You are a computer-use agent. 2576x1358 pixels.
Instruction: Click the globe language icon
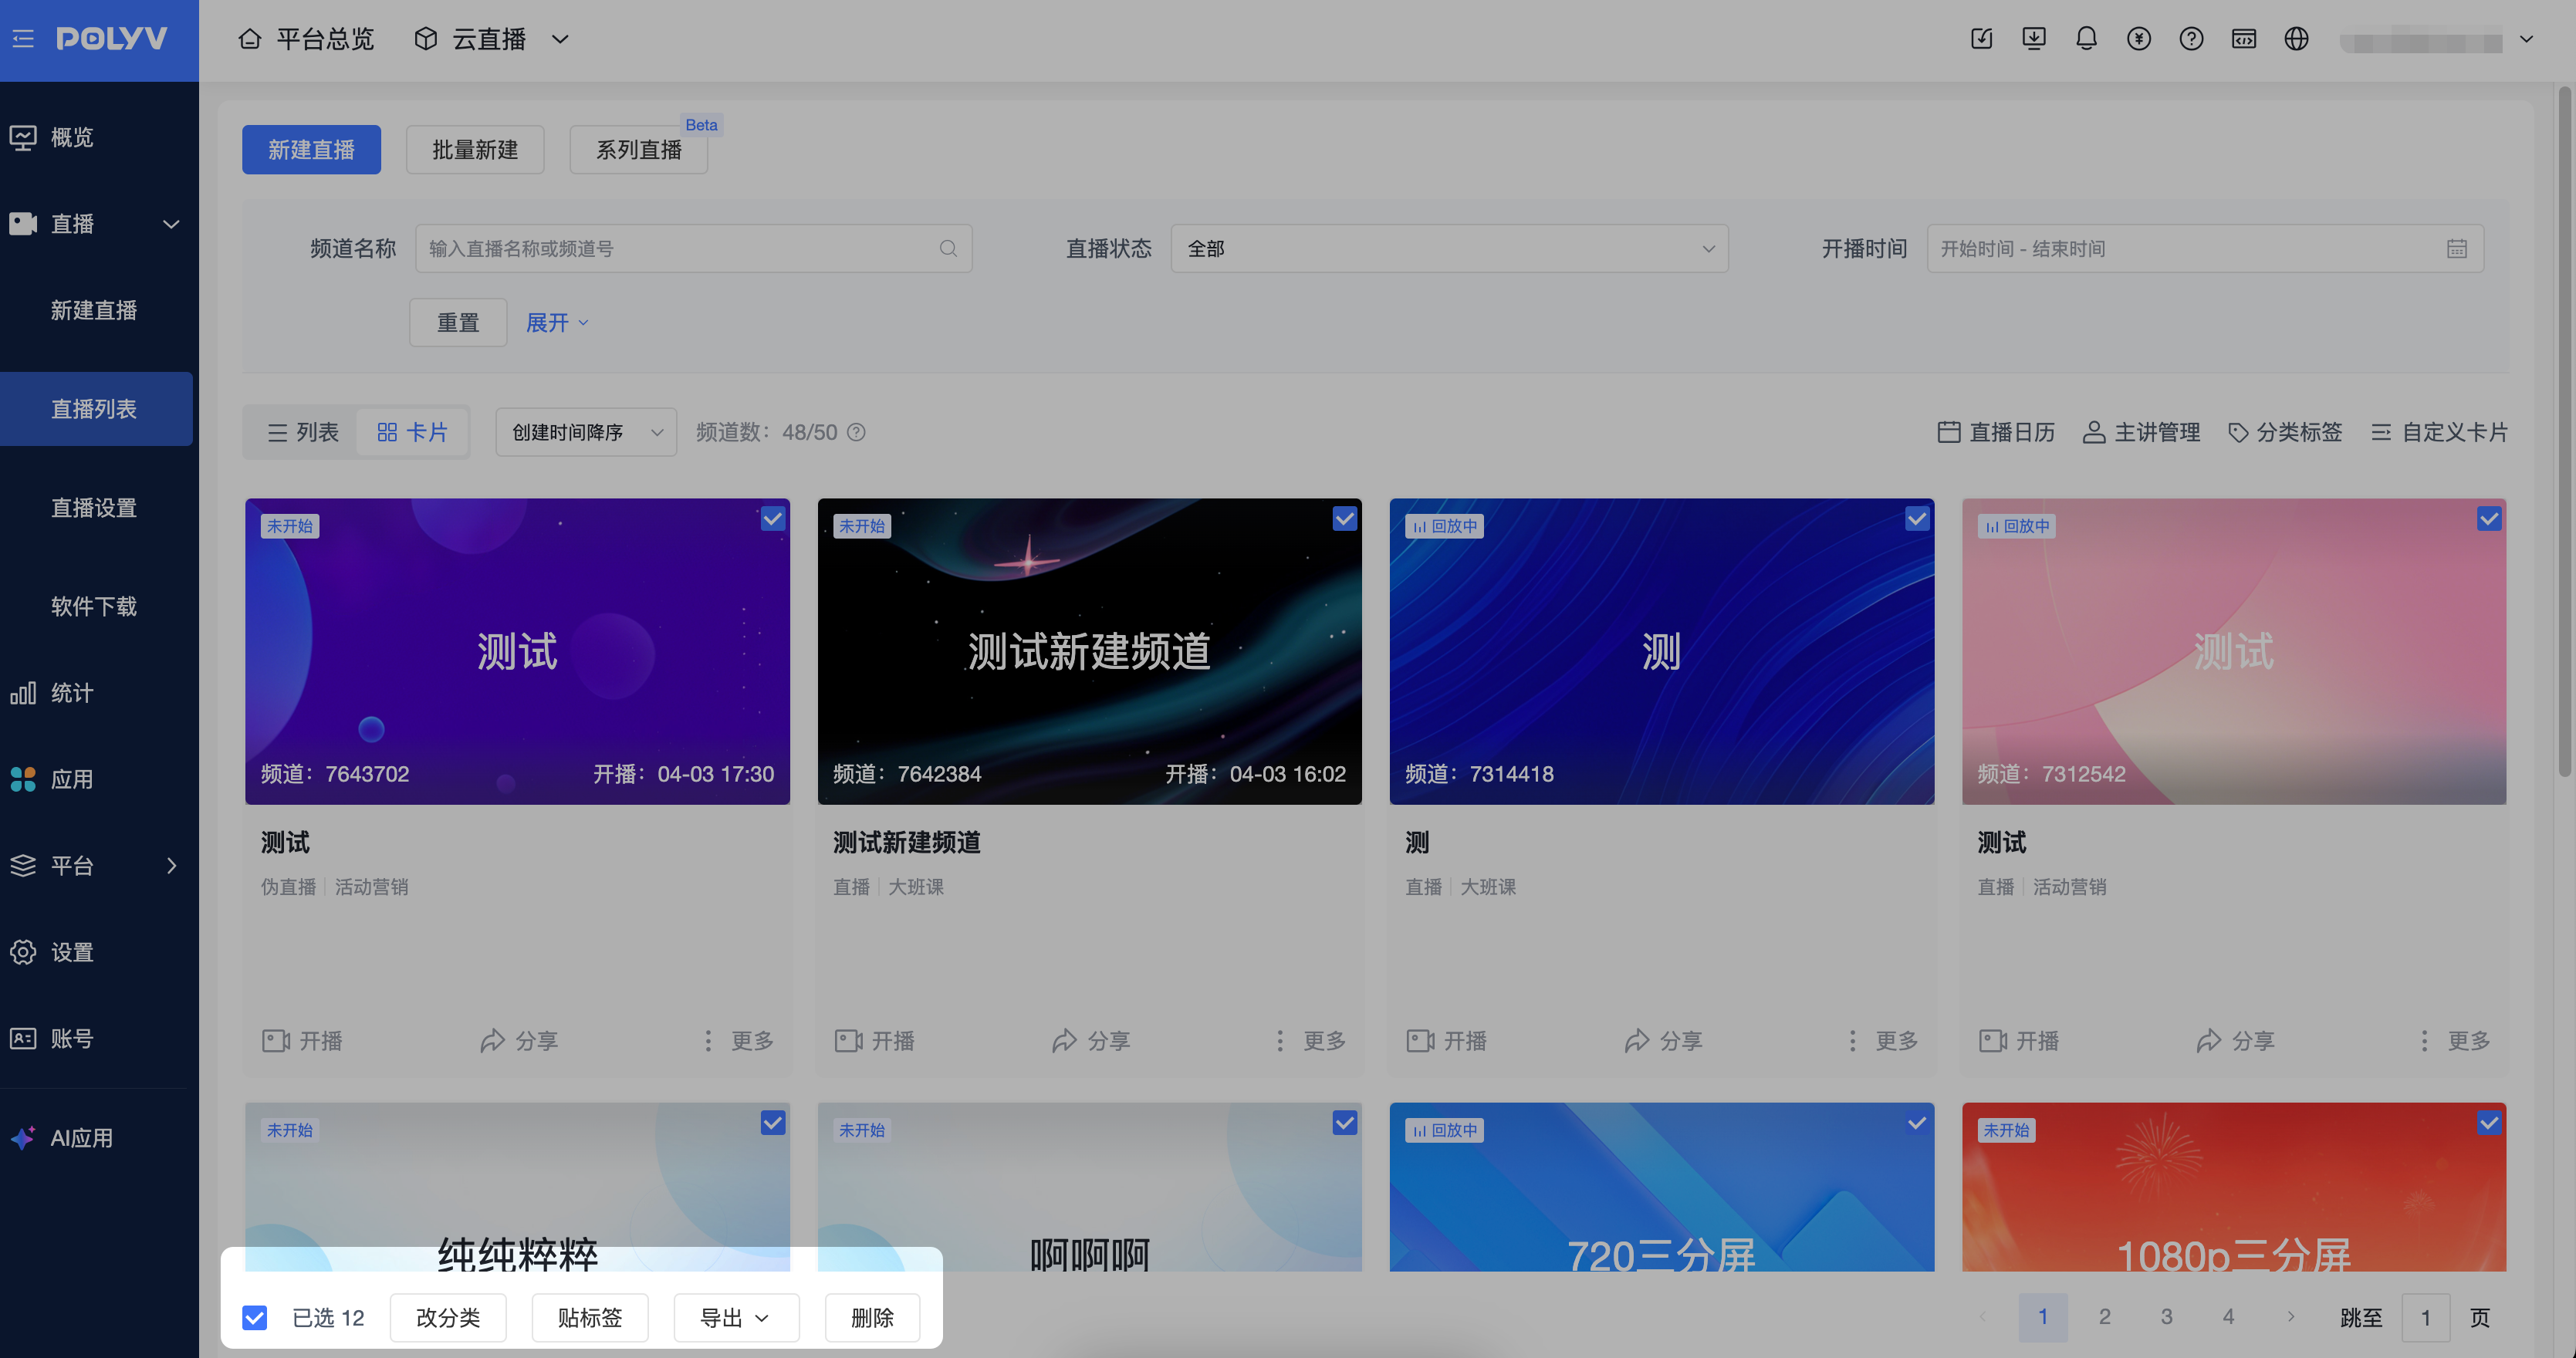pyautogui.click(x=2296, y=39)
